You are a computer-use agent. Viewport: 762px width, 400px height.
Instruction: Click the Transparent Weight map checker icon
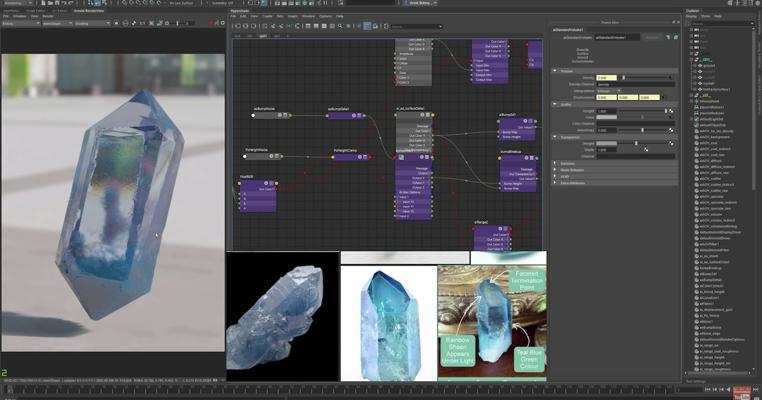pos(671,143)
